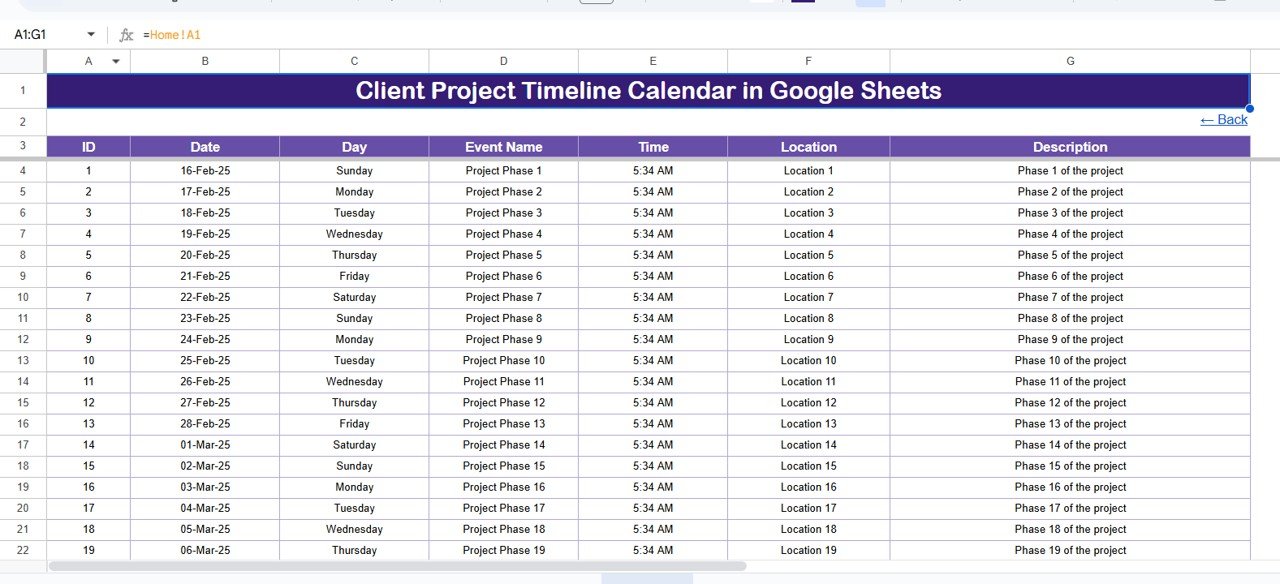Click the Location header cell
1280x584 pixels.
pos(808,147)
